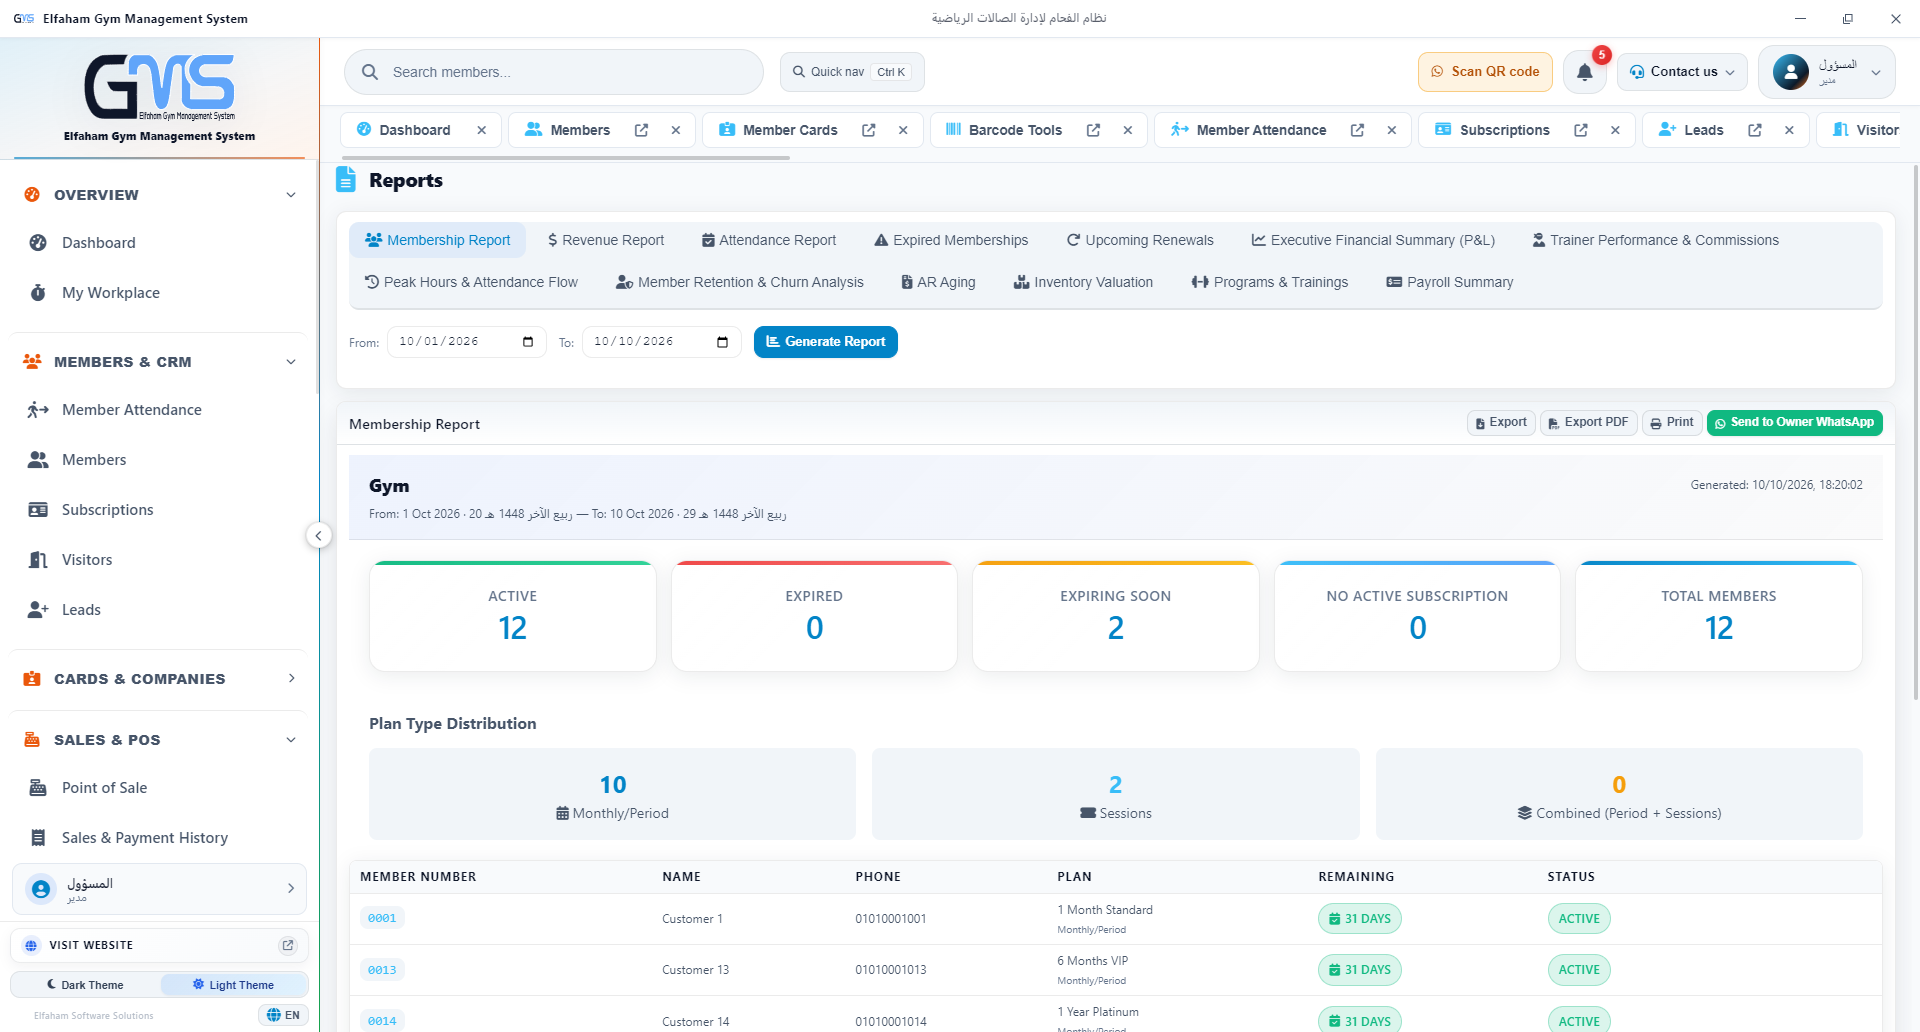The height and width of the screenshot is (1032, 1920).
Task: Pop out the Subscriptions tab
Action: click(1581, 130)
